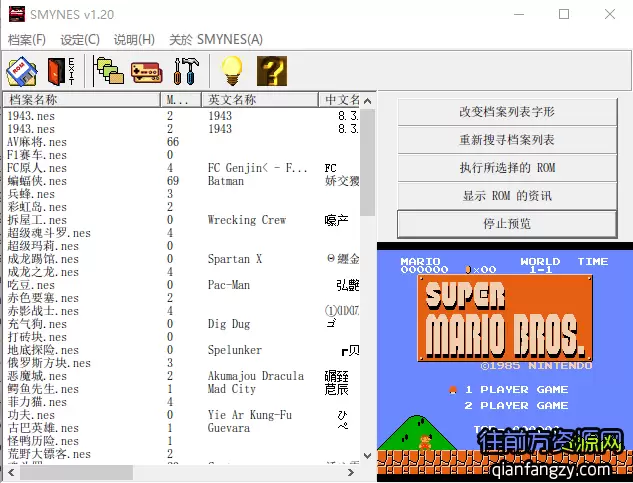Sort by the M... mapper column header

(x=181, y=99)
